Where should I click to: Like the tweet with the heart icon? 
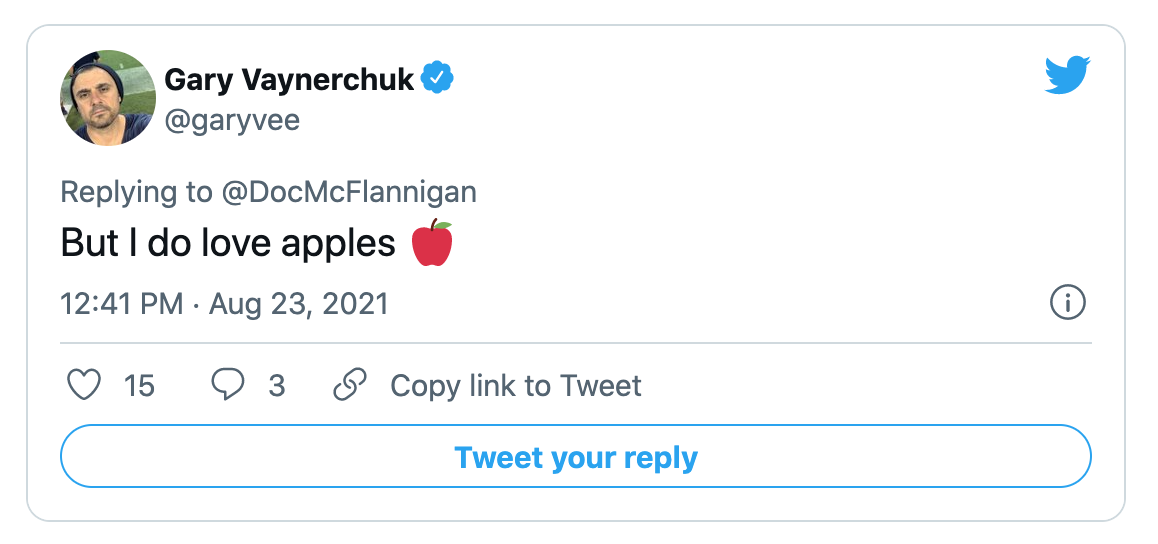point(84,385)
